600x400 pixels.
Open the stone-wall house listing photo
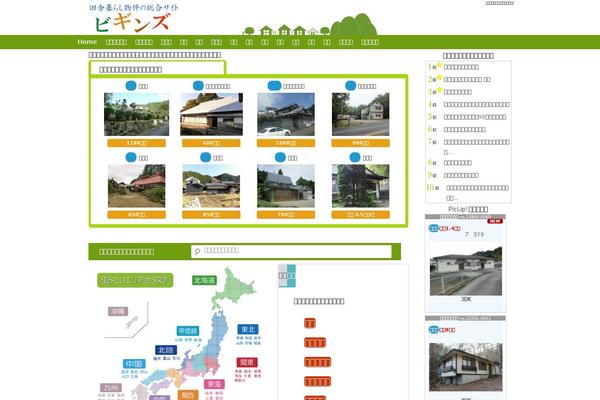click(137, 114)
